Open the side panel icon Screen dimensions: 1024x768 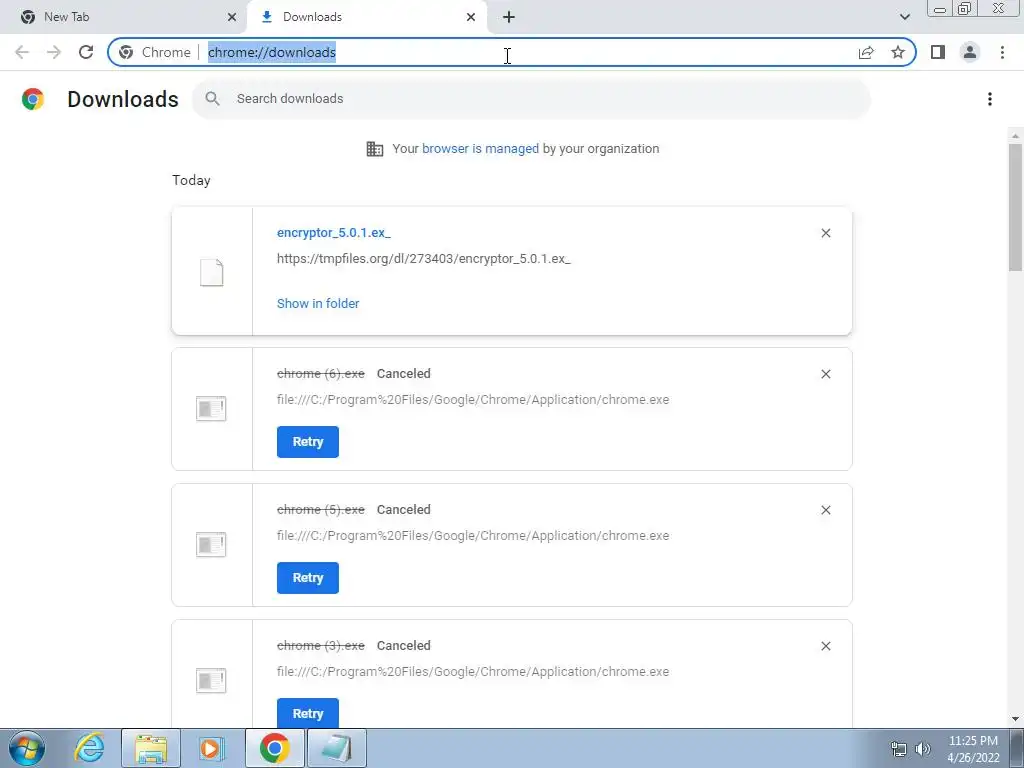pos(938,52)
